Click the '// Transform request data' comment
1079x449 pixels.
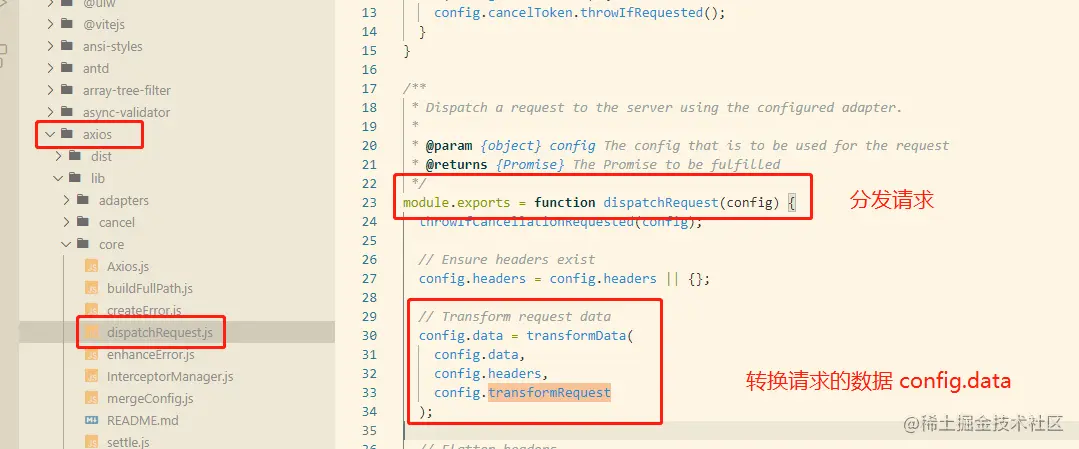point(515,317)
